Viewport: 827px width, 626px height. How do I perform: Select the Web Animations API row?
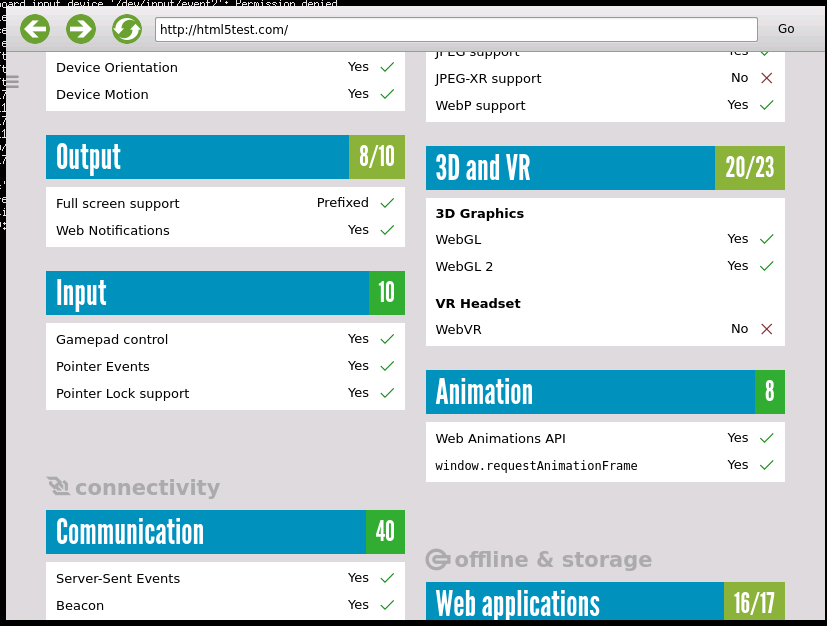tap(605, 438)
